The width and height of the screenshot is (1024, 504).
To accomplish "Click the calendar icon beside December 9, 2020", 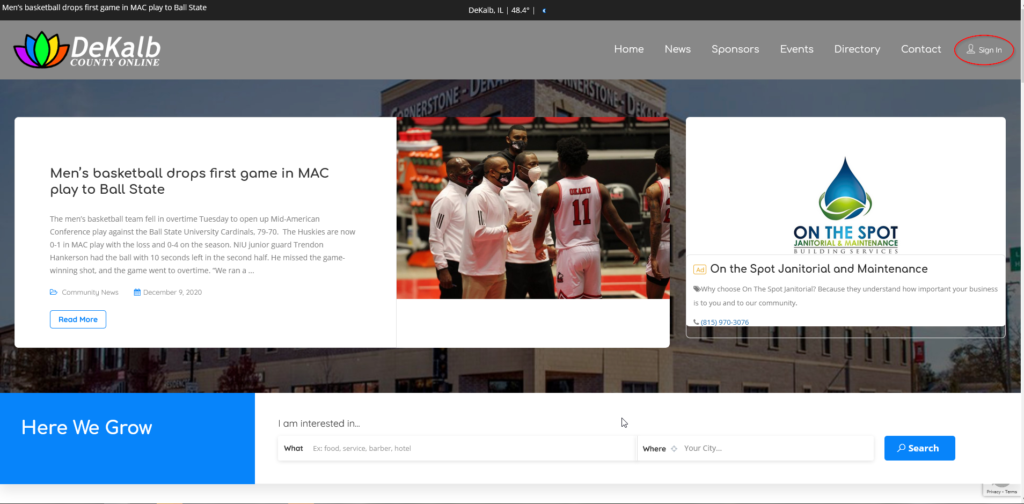I will click(x=135, y=292).
